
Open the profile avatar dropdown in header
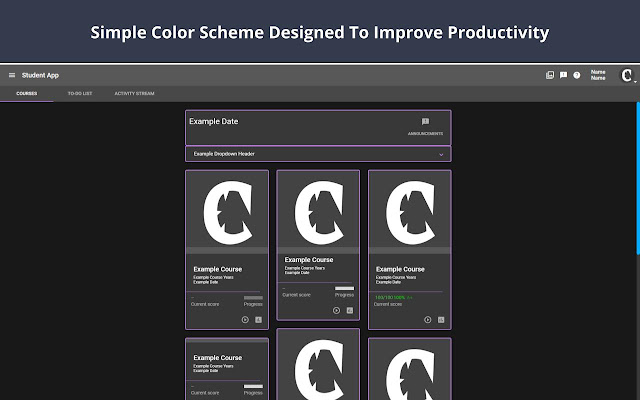(627, 76)
